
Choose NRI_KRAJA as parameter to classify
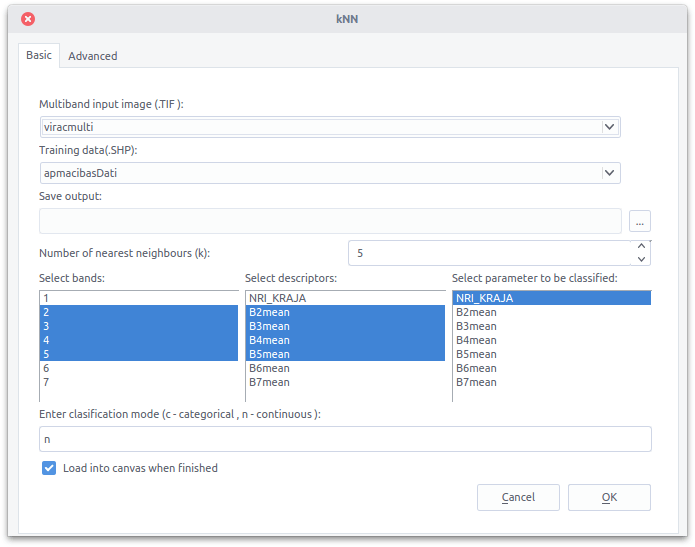tap(552, 298)
